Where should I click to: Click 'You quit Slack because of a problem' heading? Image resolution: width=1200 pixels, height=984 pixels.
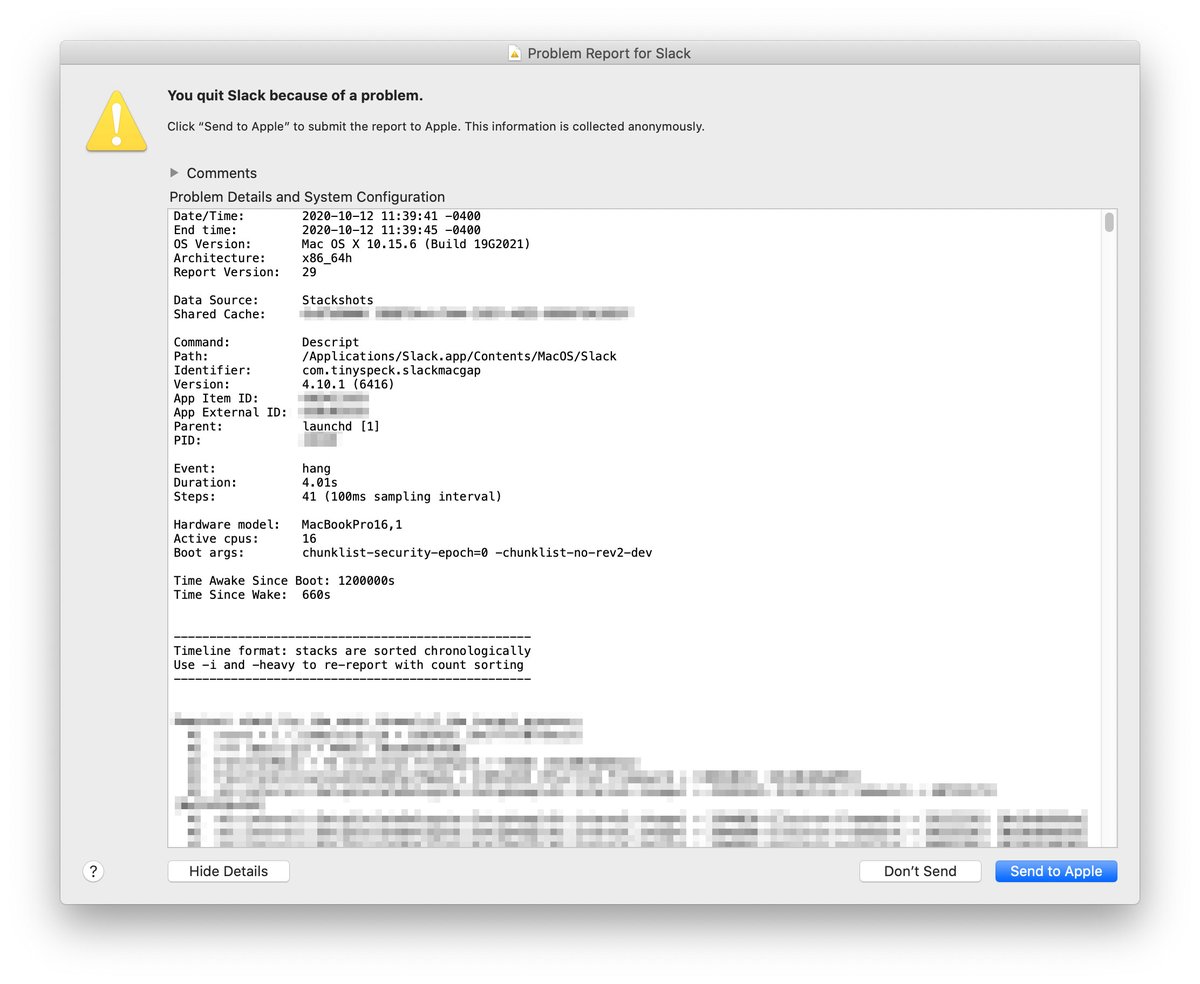pyautogui.click(x=295, y=96)
